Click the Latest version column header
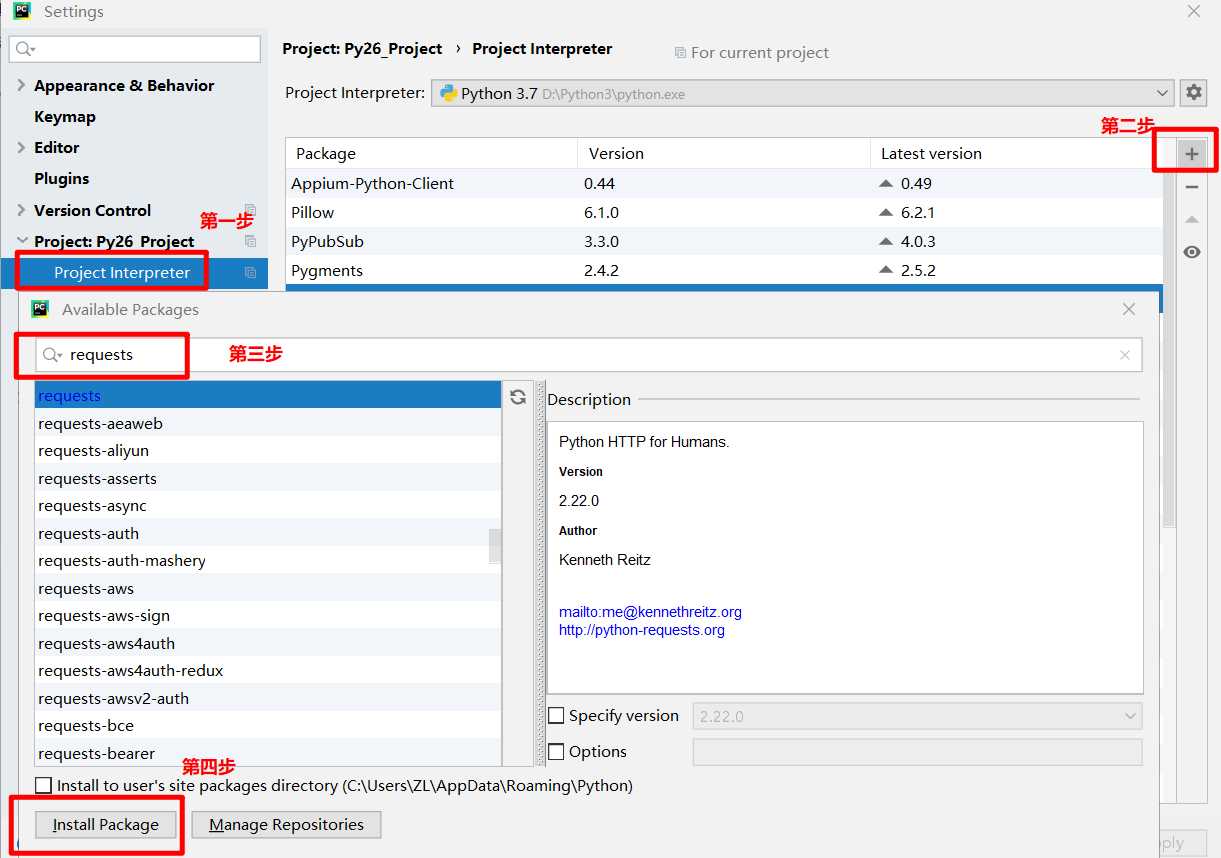The width and height of the screenshot is (1221, 858). click(x=1016, y=153)
